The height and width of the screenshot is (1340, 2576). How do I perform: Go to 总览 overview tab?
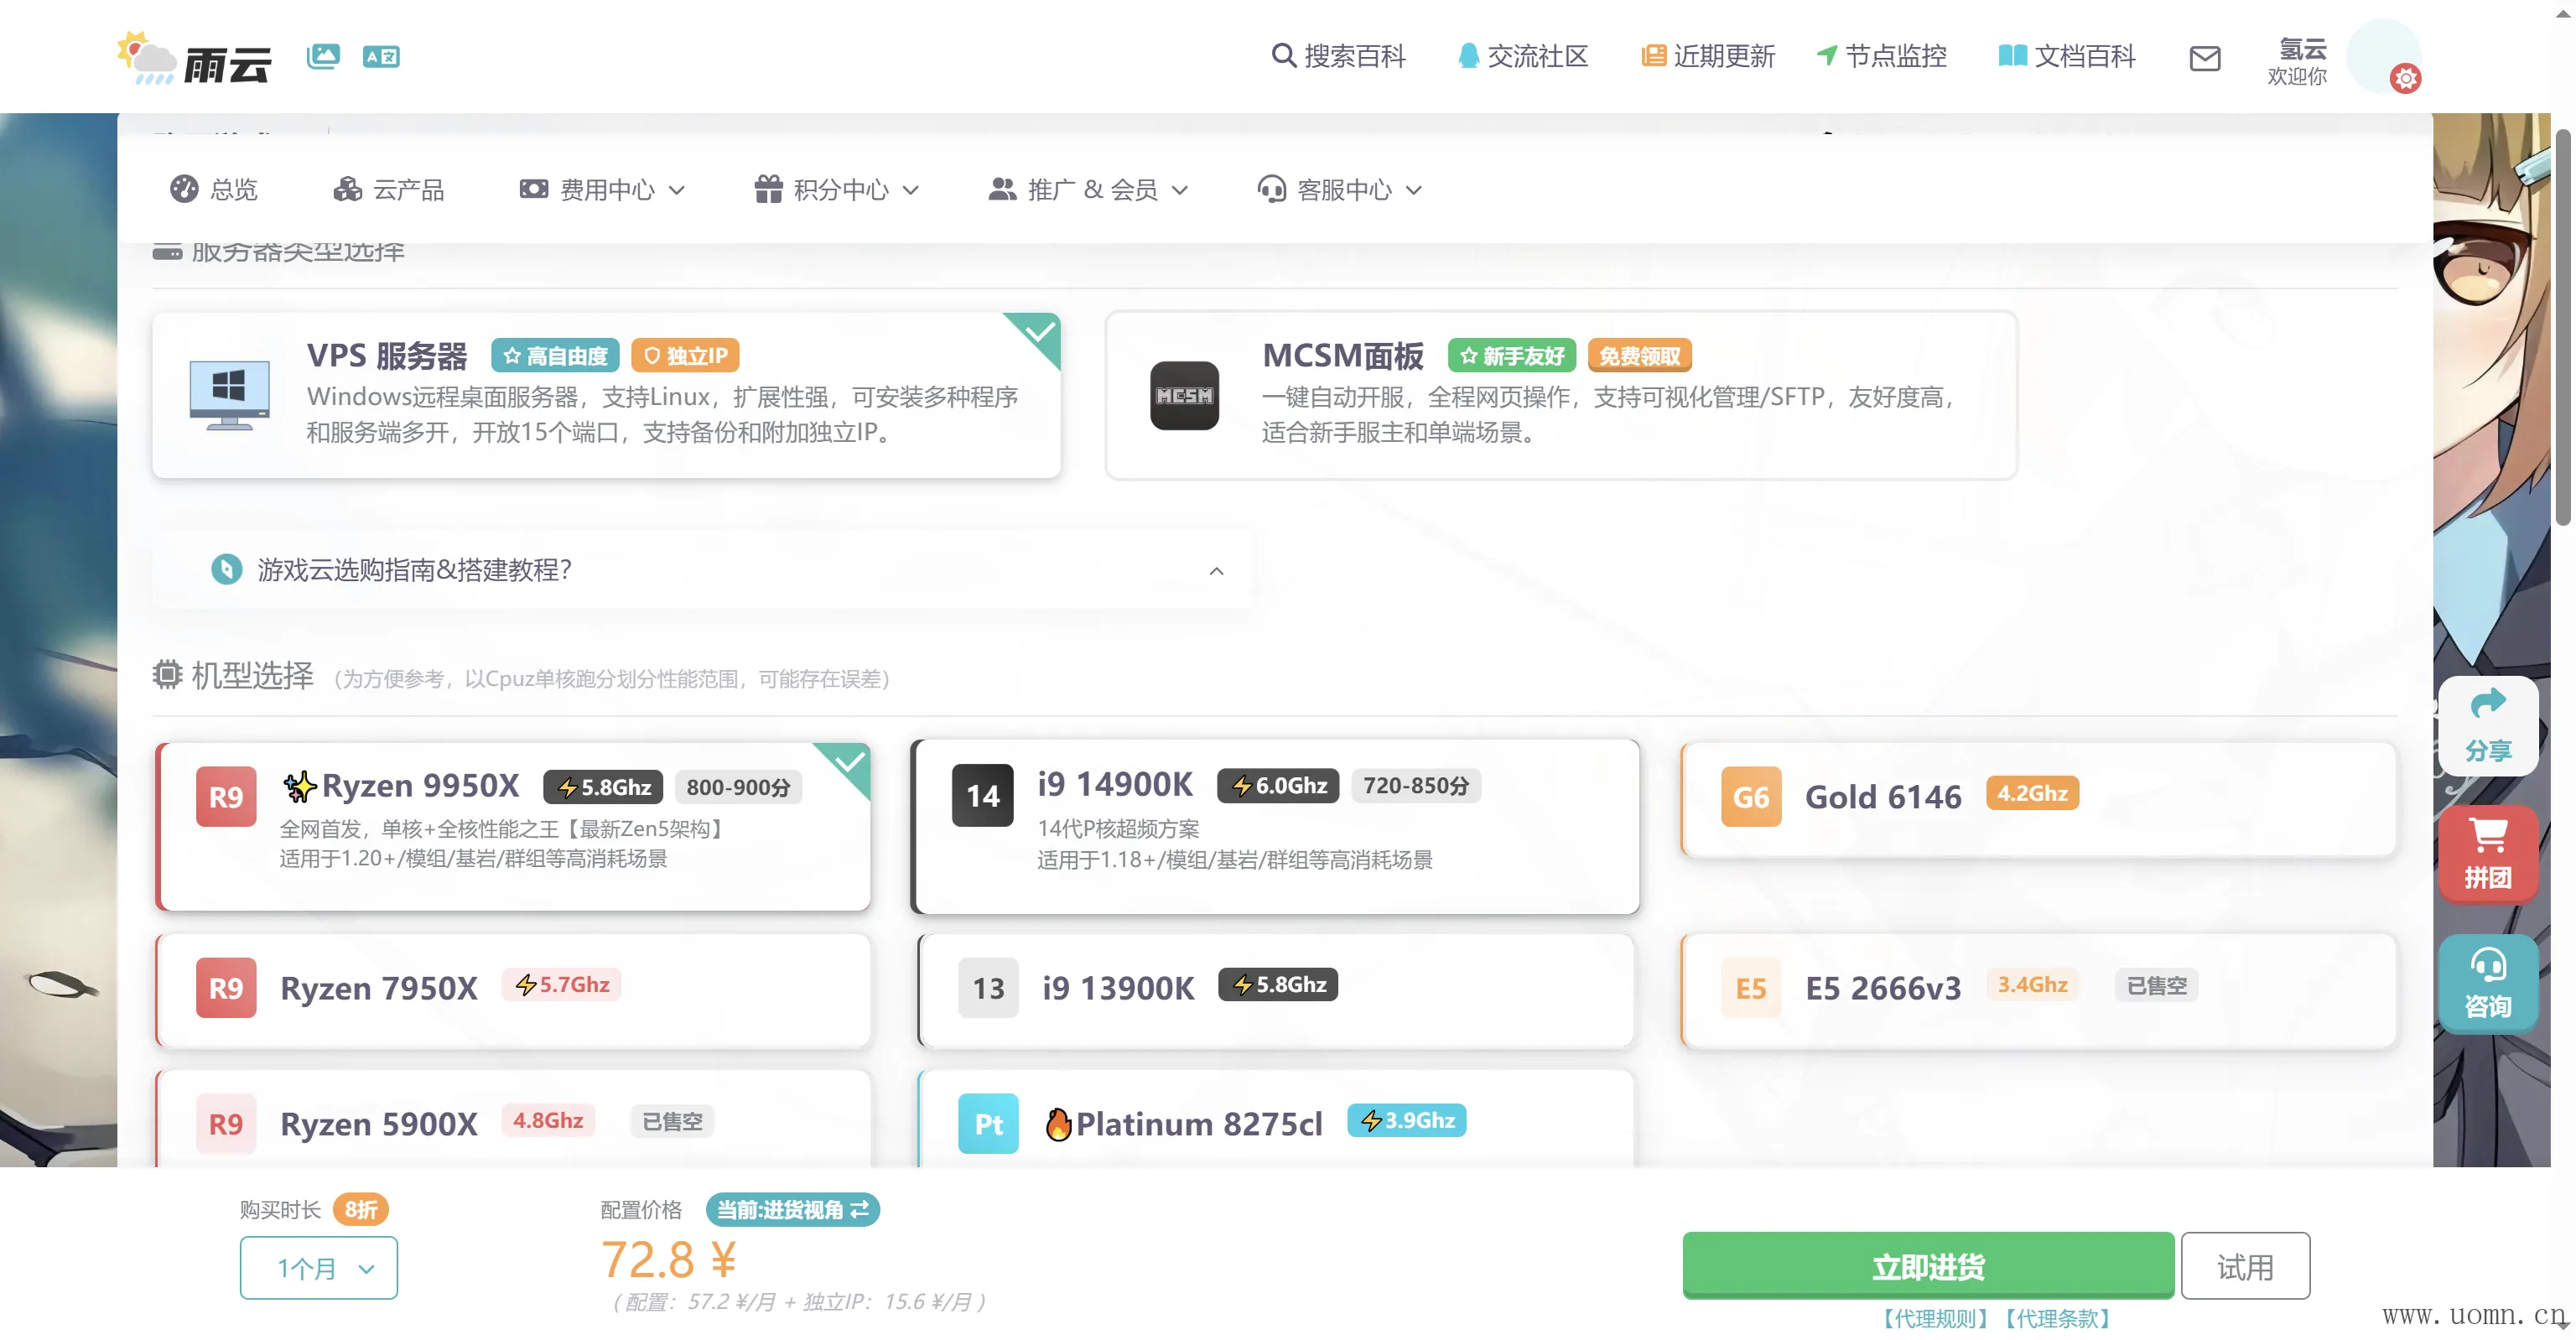pos(214,190)
